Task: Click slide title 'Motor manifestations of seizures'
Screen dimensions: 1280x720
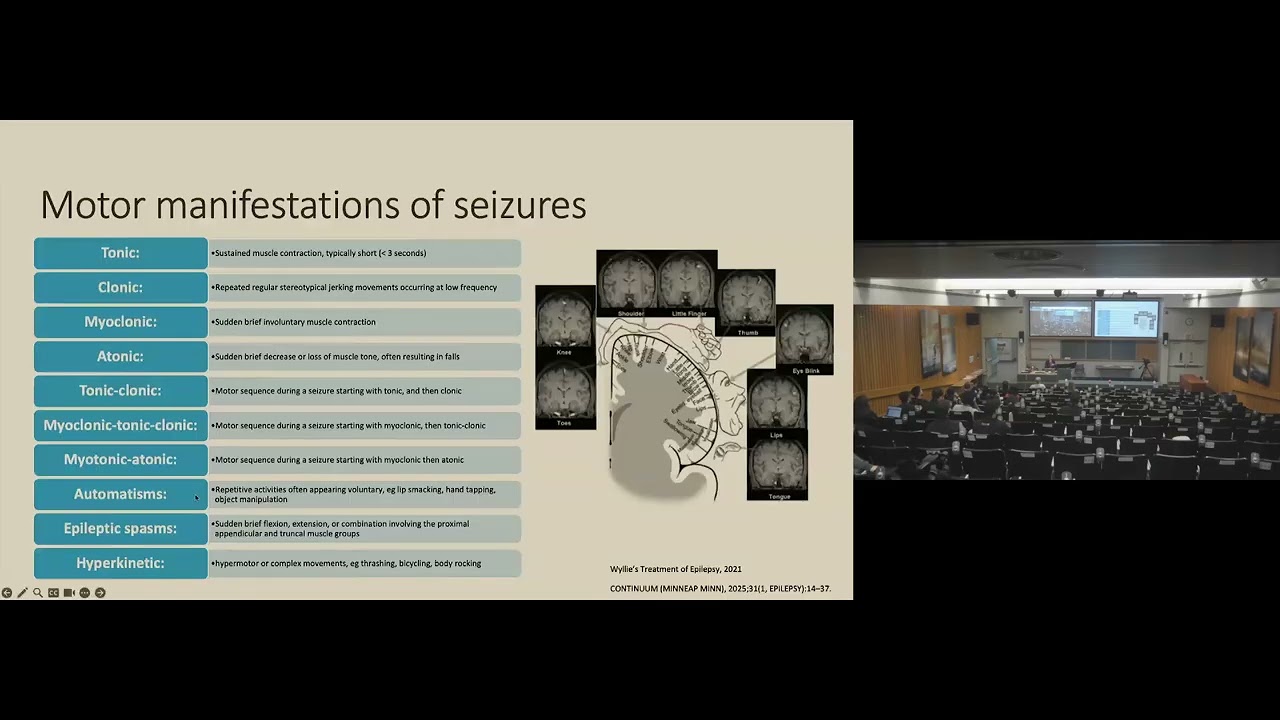Action: coord(313,205)
